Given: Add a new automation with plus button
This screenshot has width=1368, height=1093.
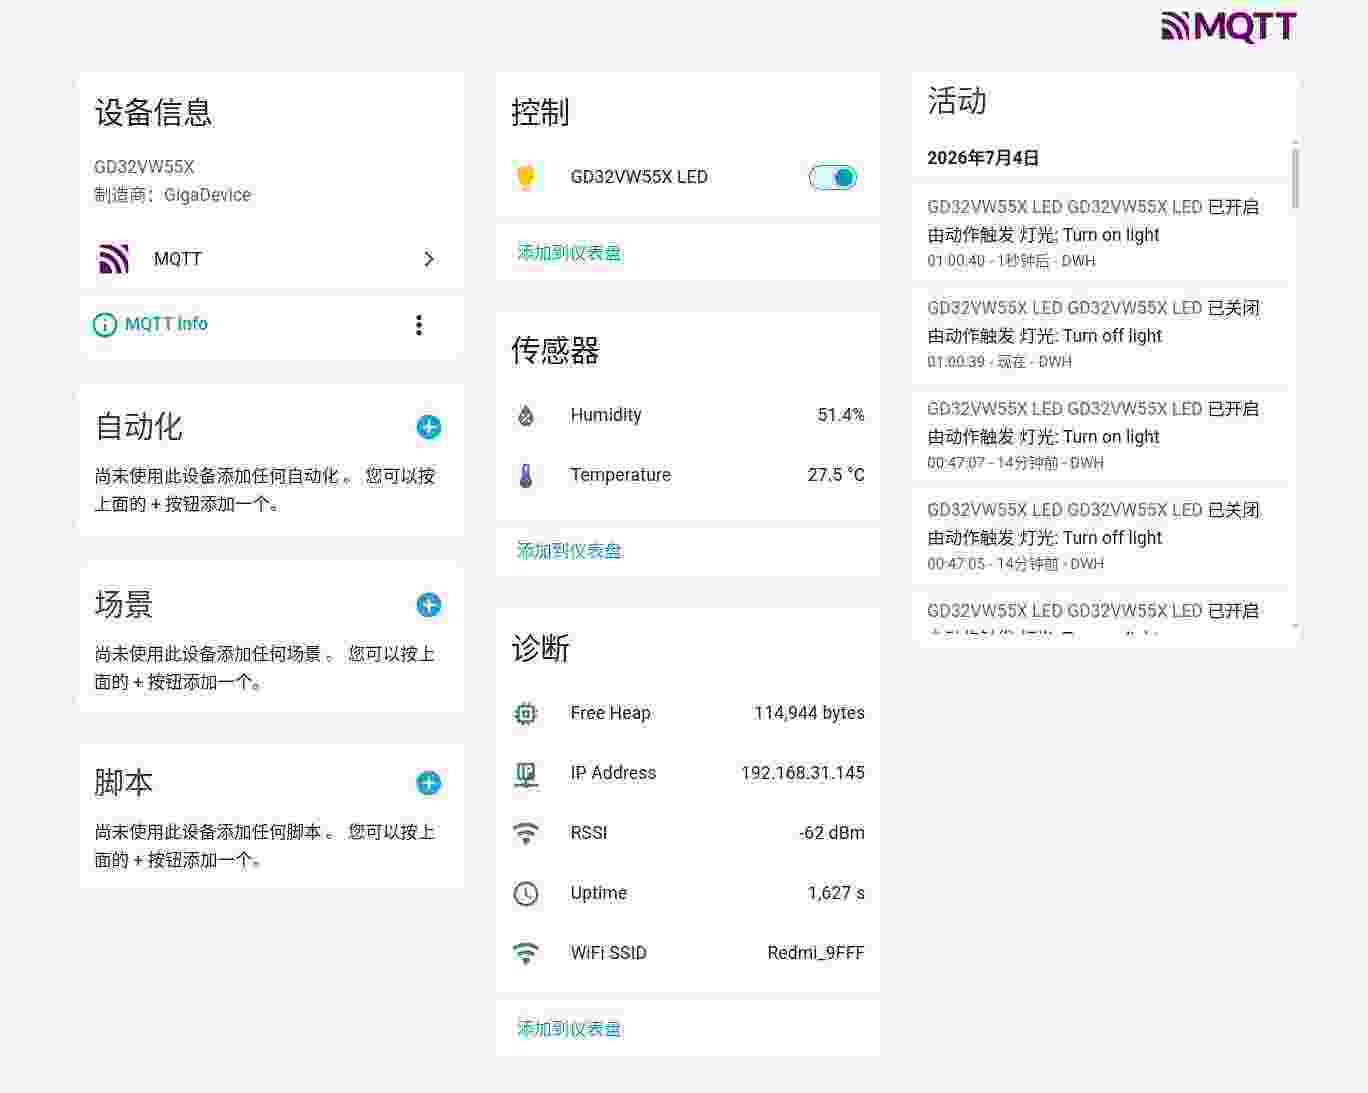Looking at the screenshot, I should (x=429, y=427).
